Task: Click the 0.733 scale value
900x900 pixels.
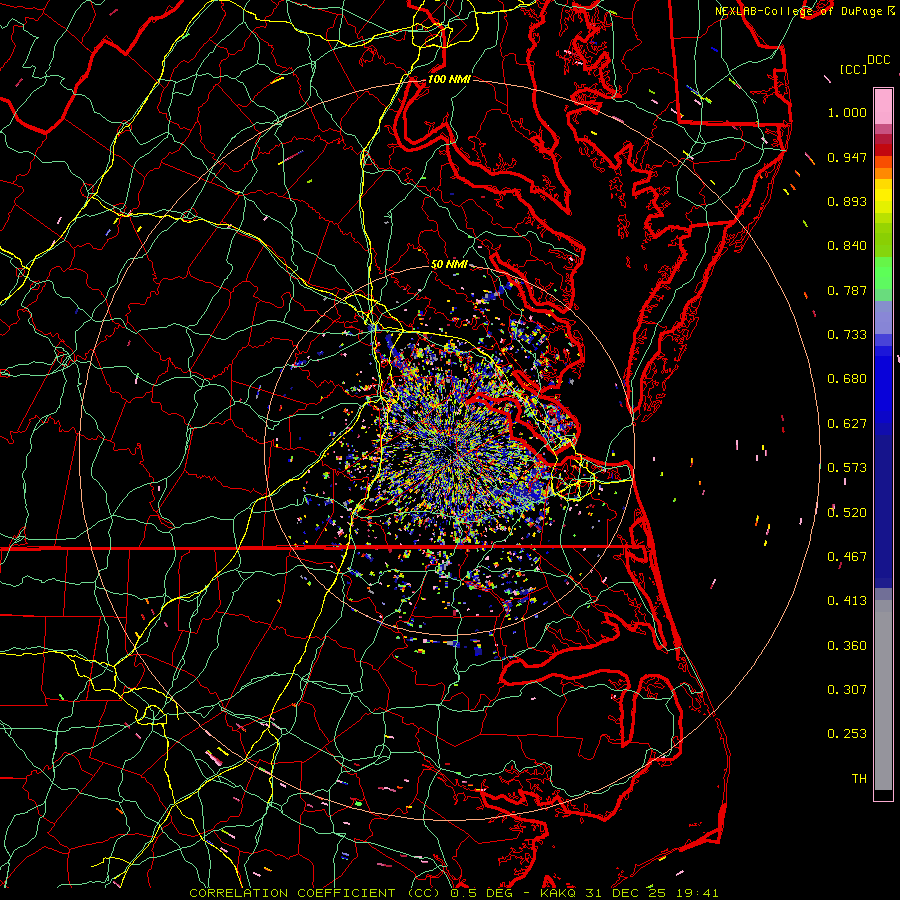Action: click(847, 335)
